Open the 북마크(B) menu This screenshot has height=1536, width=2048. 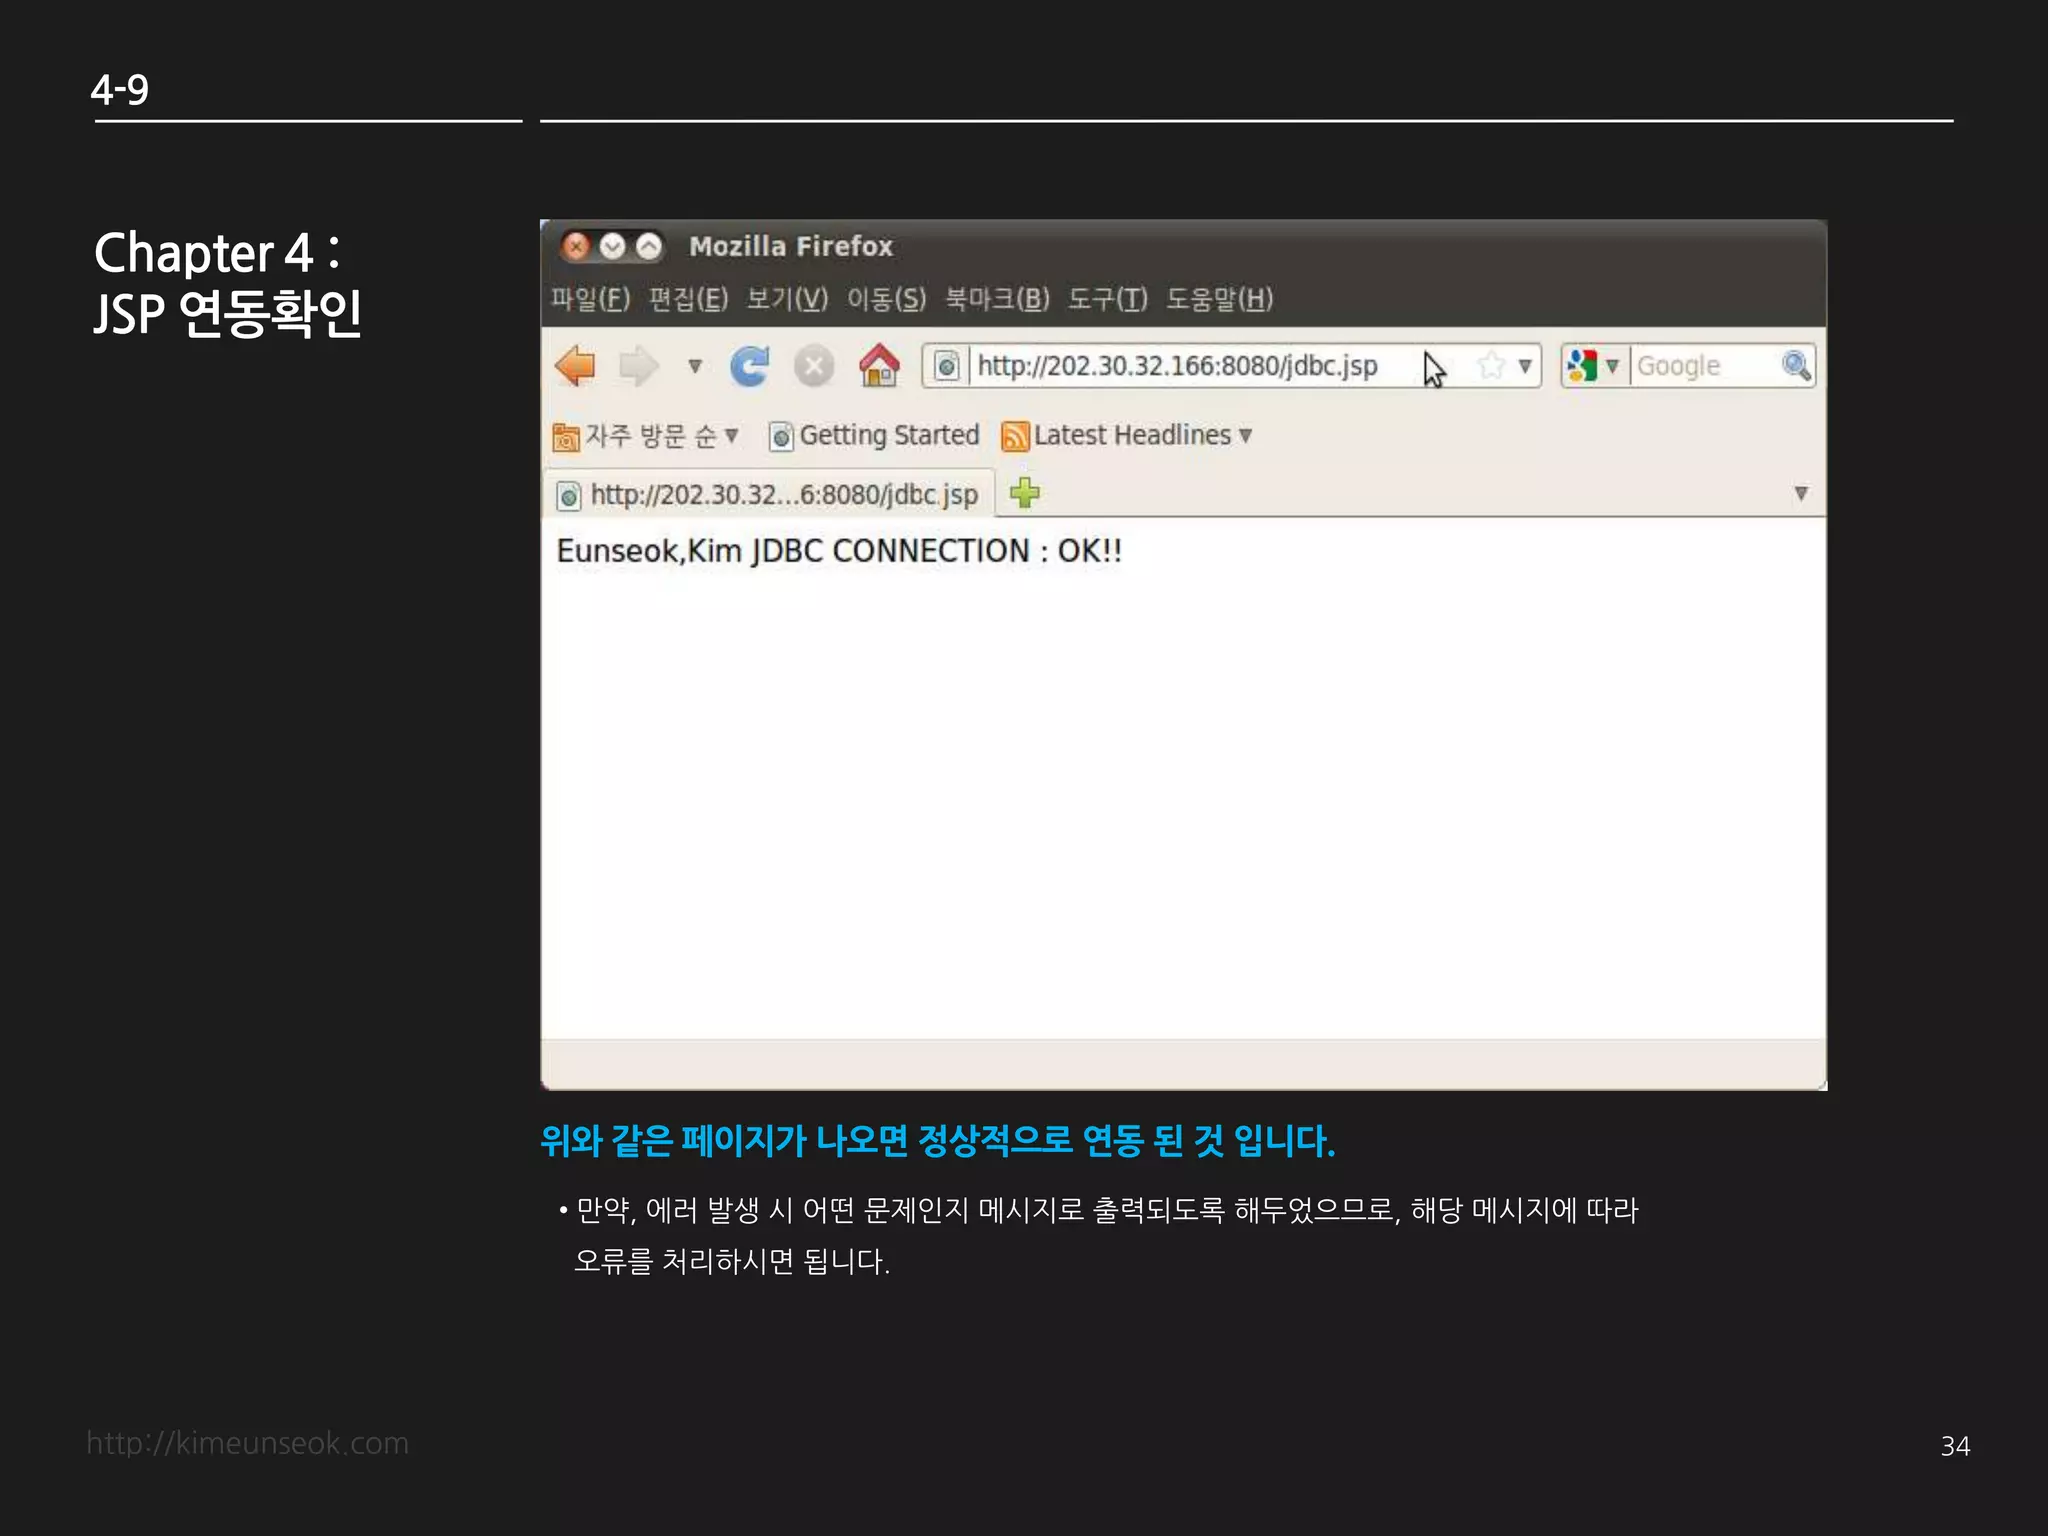[x=997, y=299]
